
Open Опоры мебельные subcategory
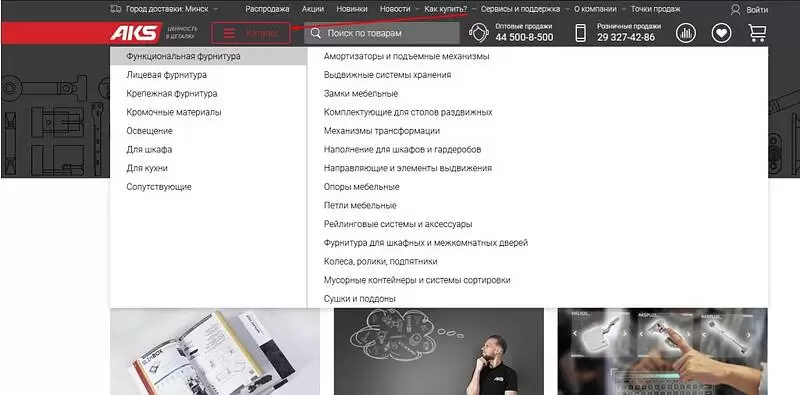point(362,187)
